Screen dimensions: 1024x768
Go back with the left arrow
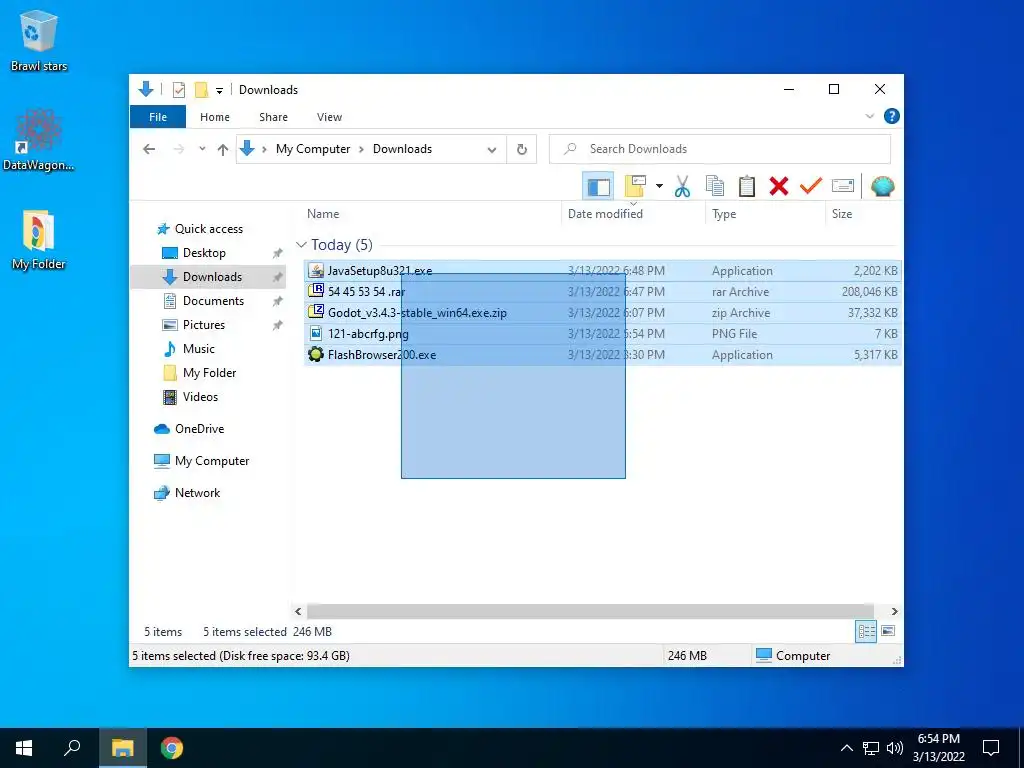[x=149, y=149]
